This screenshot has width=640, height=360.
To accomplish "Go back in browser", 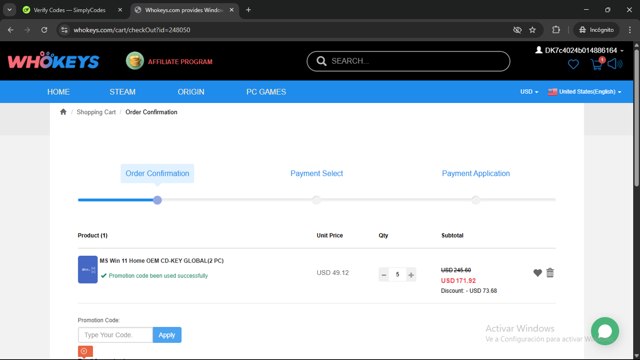I will pyautogui.click(x=11, y=30).
